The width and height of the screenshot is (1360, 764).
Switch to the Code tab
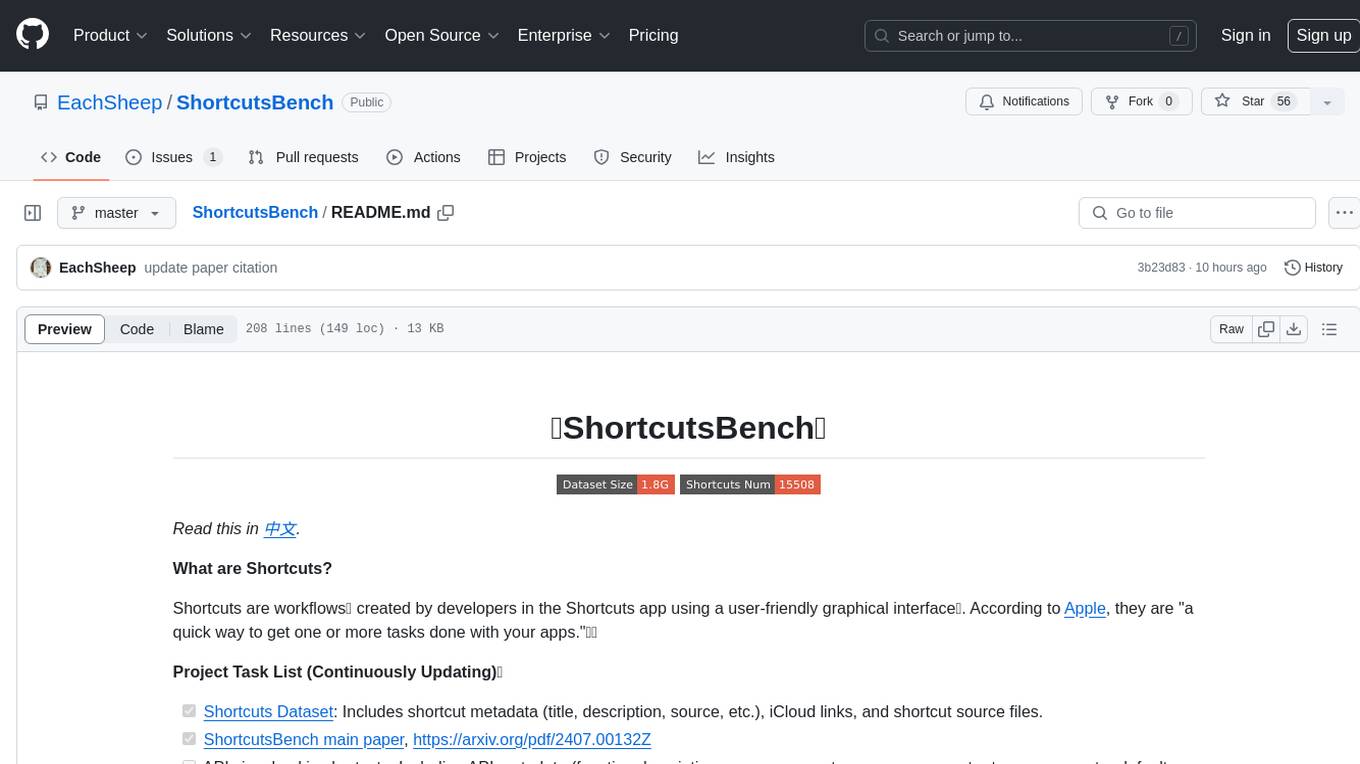pyautogui.click(x=70, y=157)
